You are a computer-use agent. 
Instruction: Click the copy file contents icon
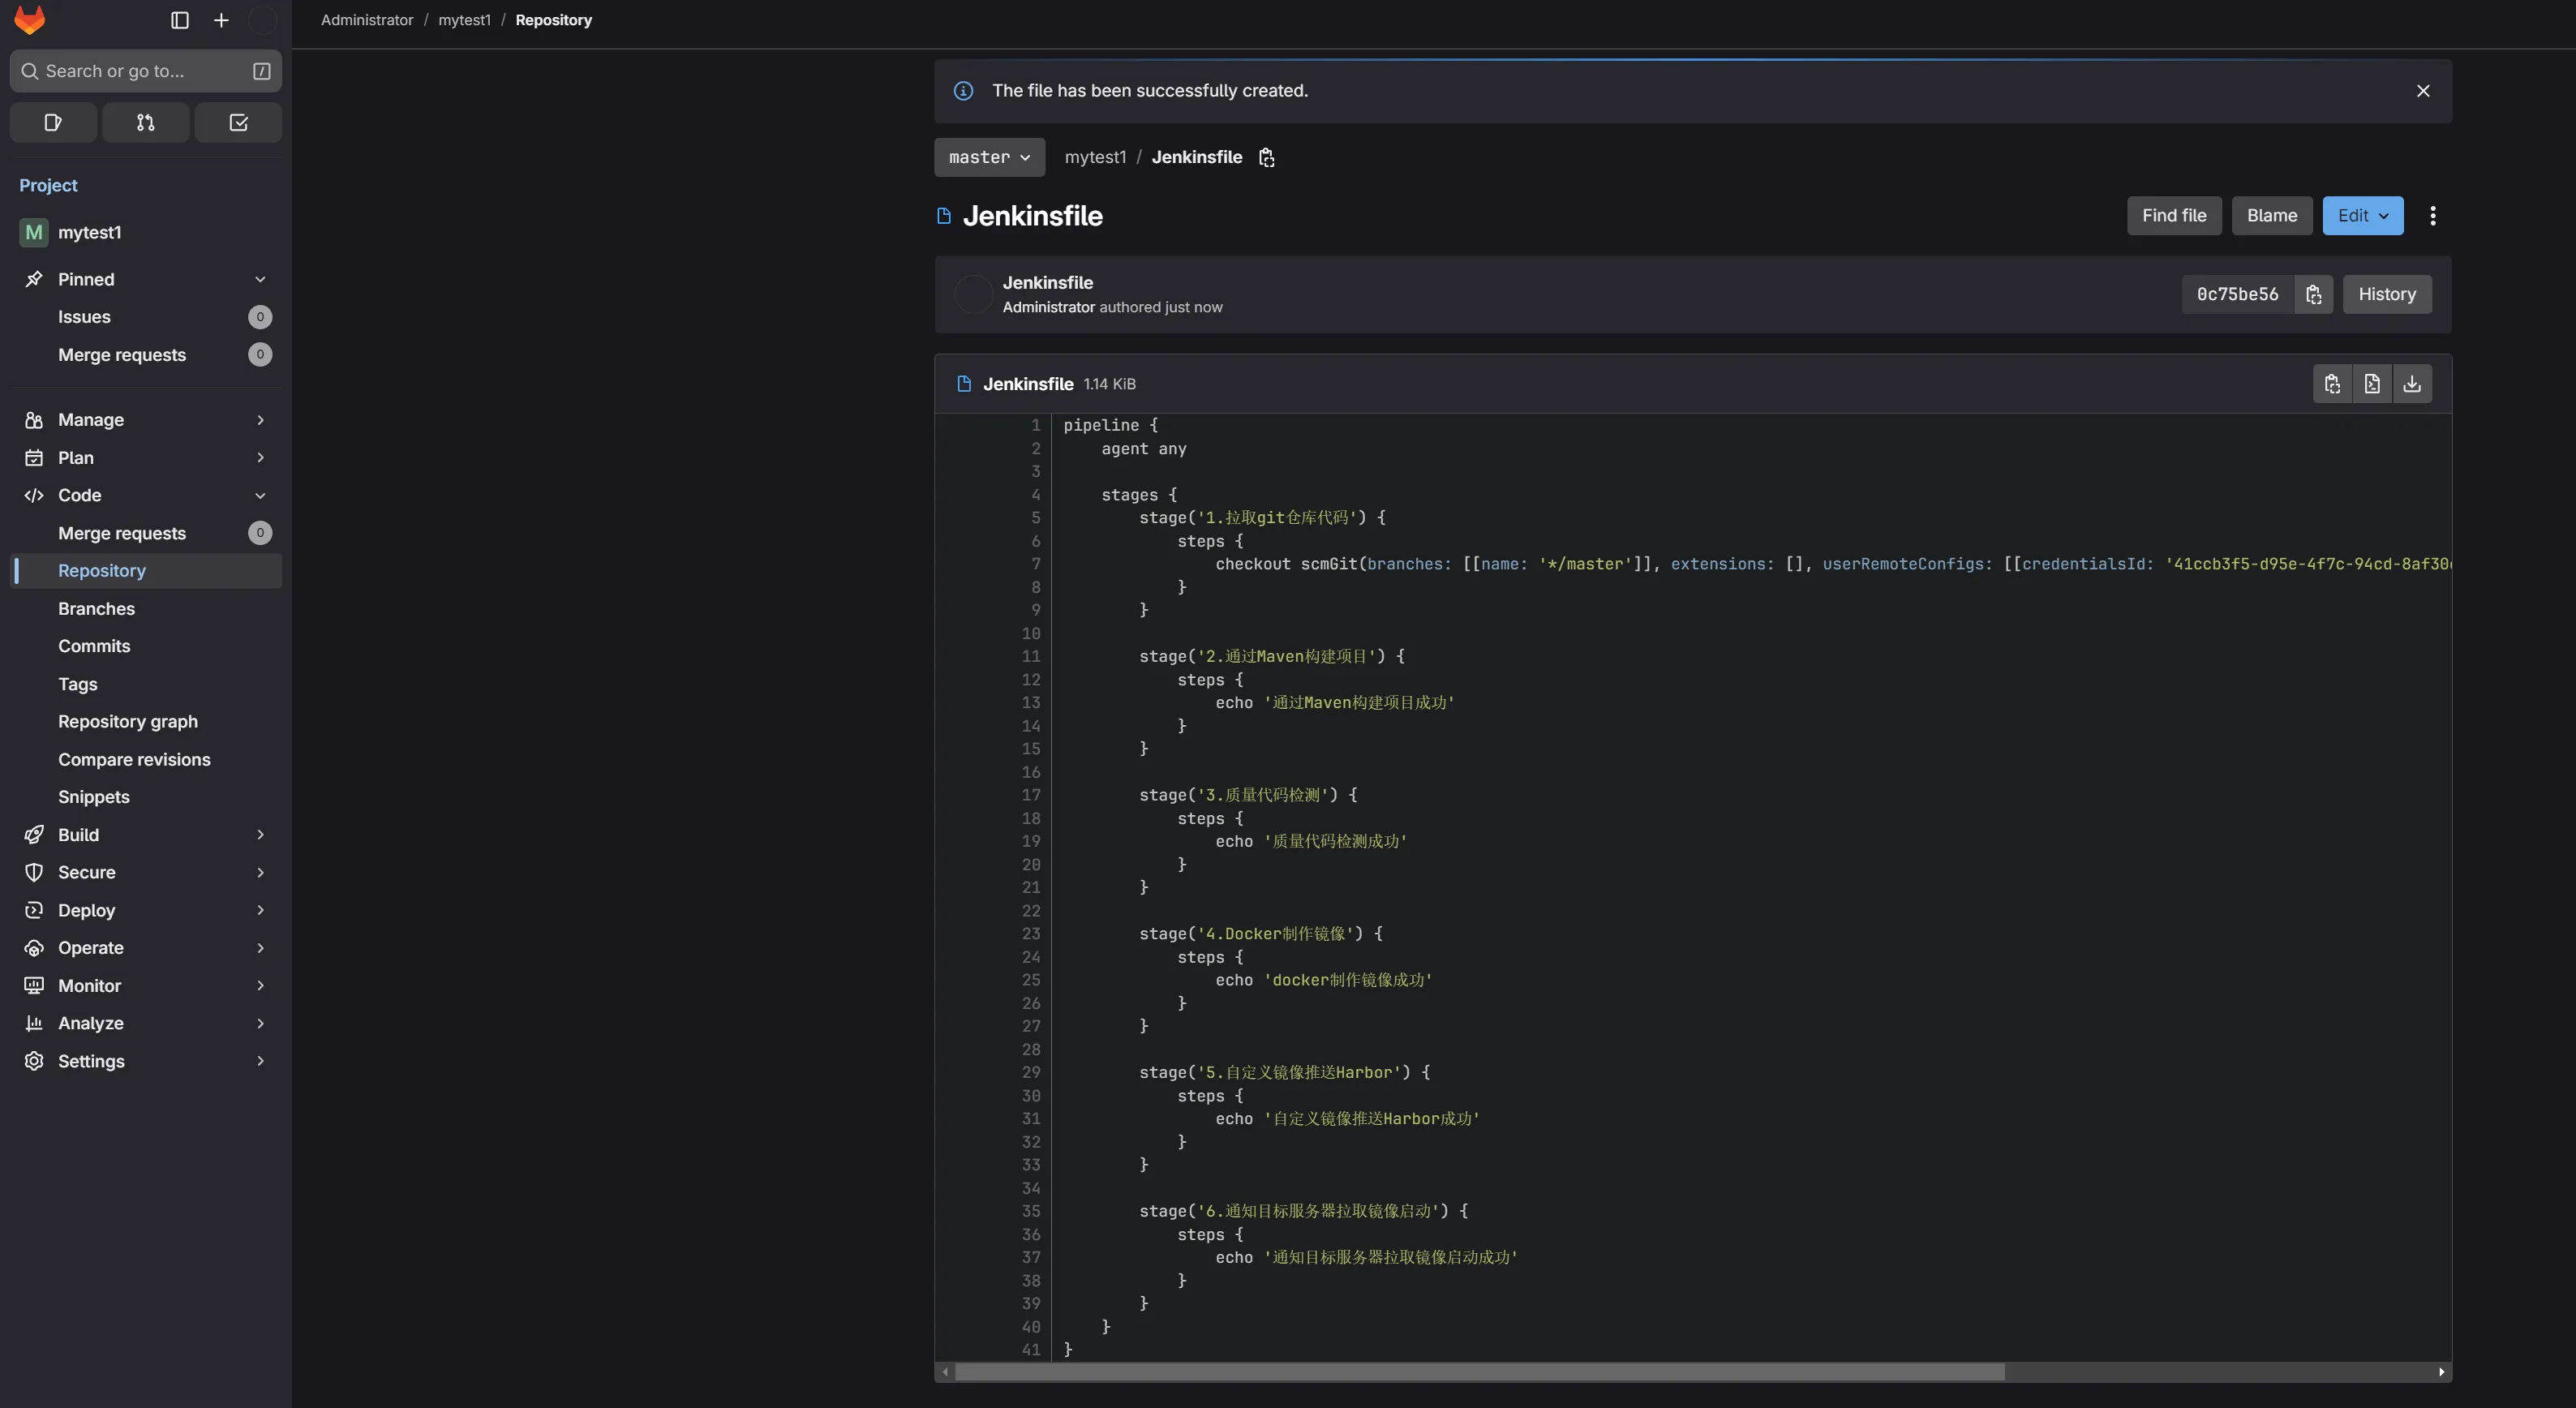click(2332, 384)
